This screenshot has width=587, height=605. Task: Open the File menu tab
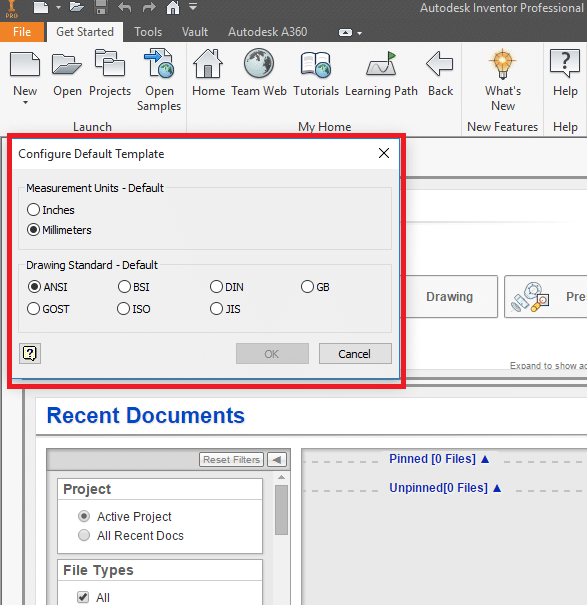point(22,32)
